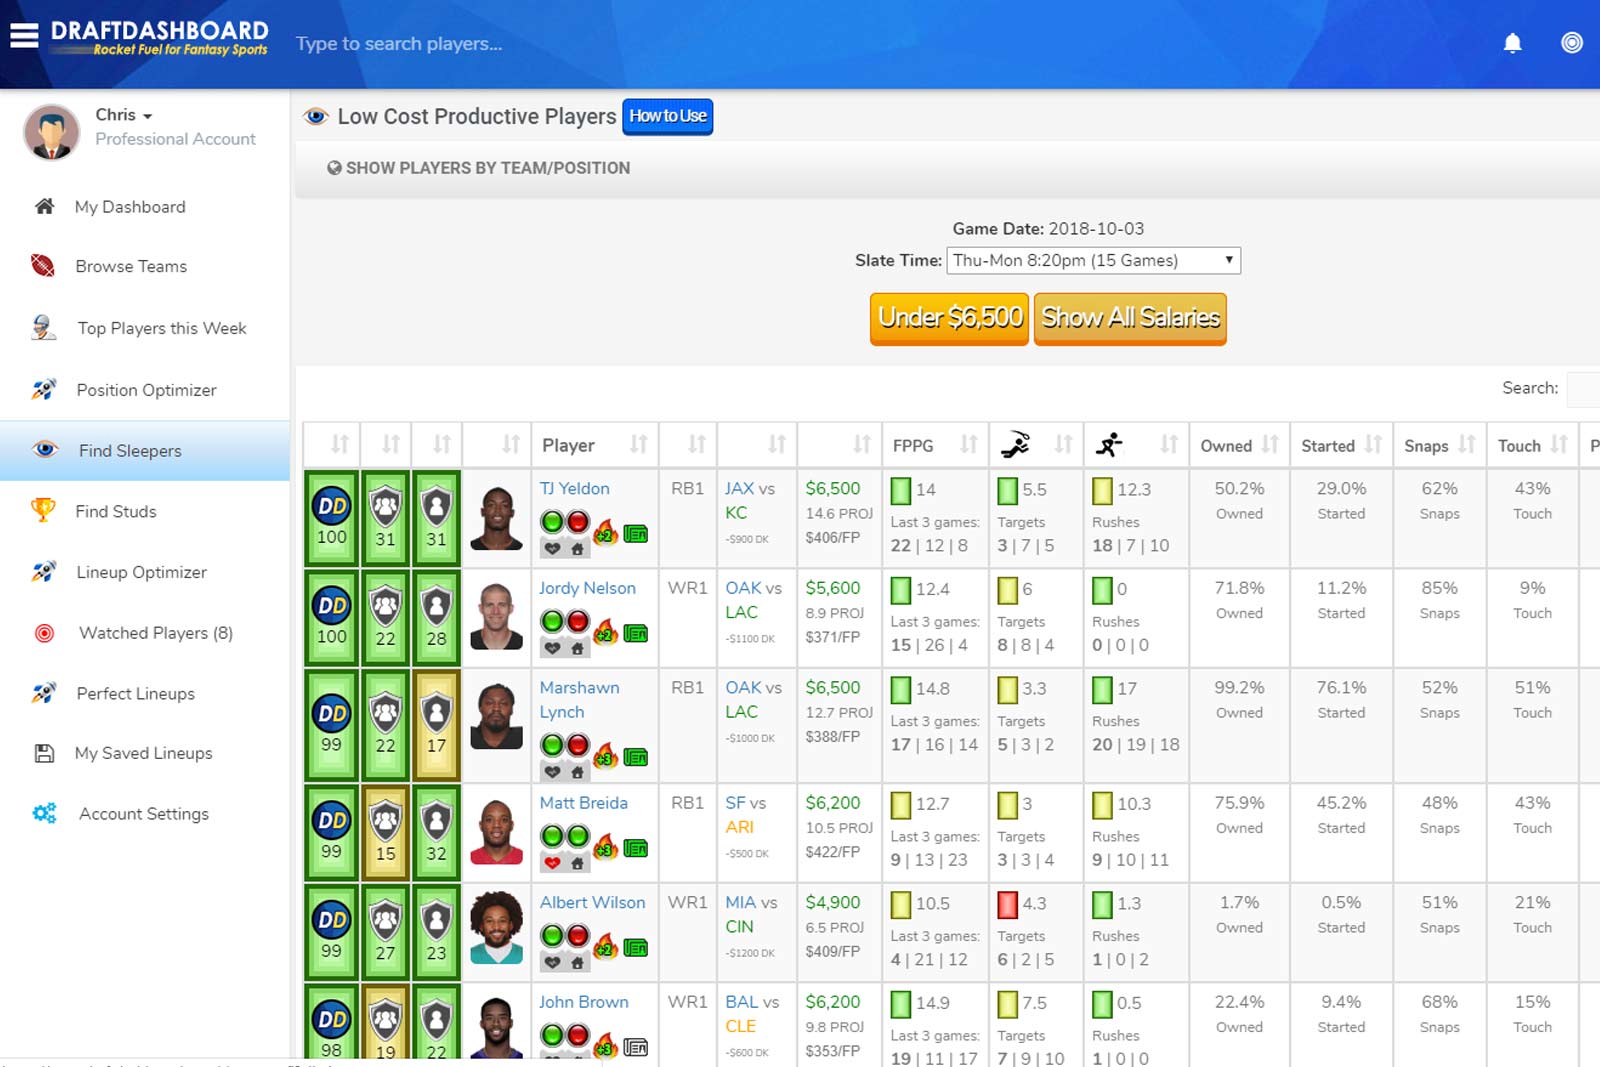1600x1067 pixels.
Task: Click the target icon in the header
Action: click(x=1572, y=43)
